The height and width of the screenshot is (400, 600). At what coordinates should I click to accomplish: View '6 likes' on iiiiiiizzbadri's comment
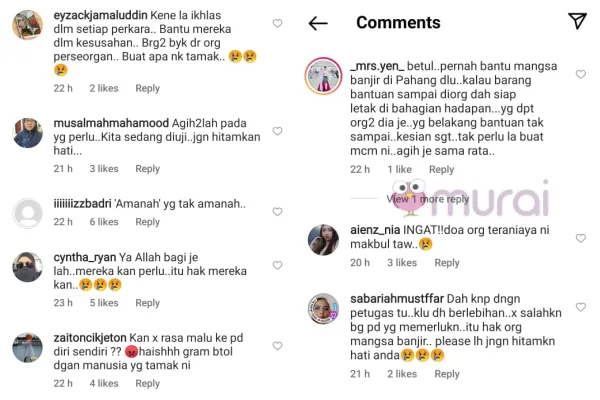tap(104, 222)
